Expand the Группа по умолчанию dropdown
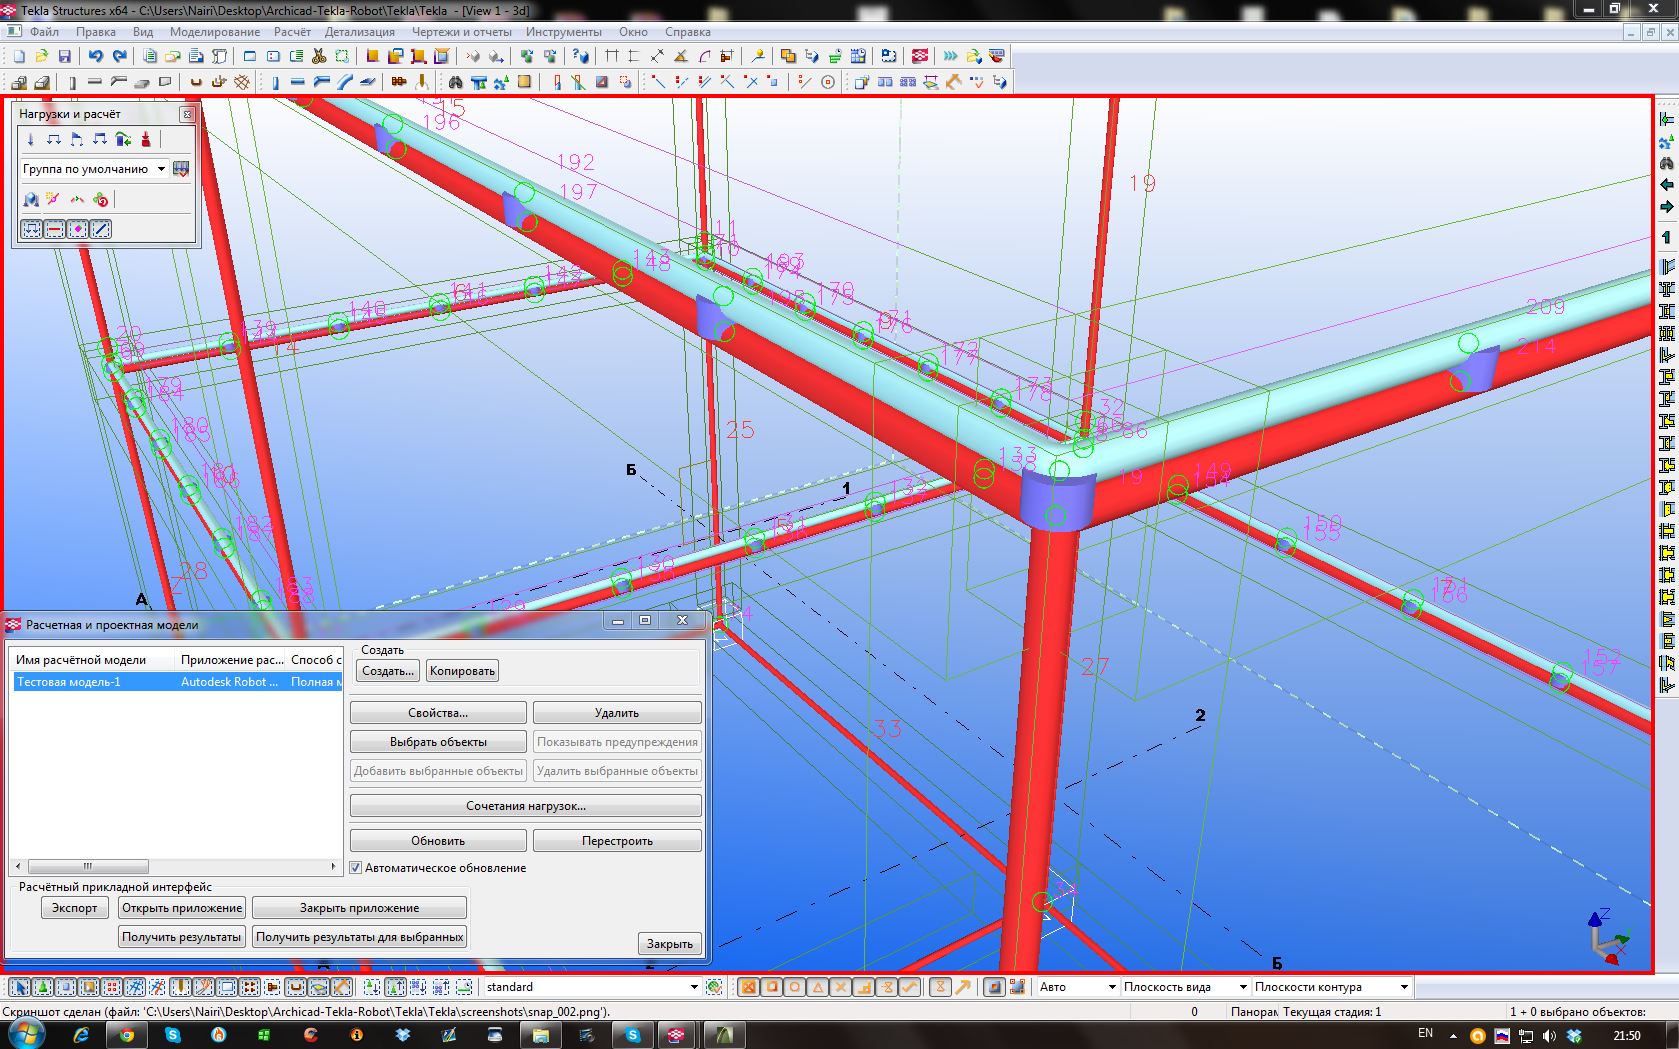This screenshot has width=1679, height=1049. click(161, 169)
